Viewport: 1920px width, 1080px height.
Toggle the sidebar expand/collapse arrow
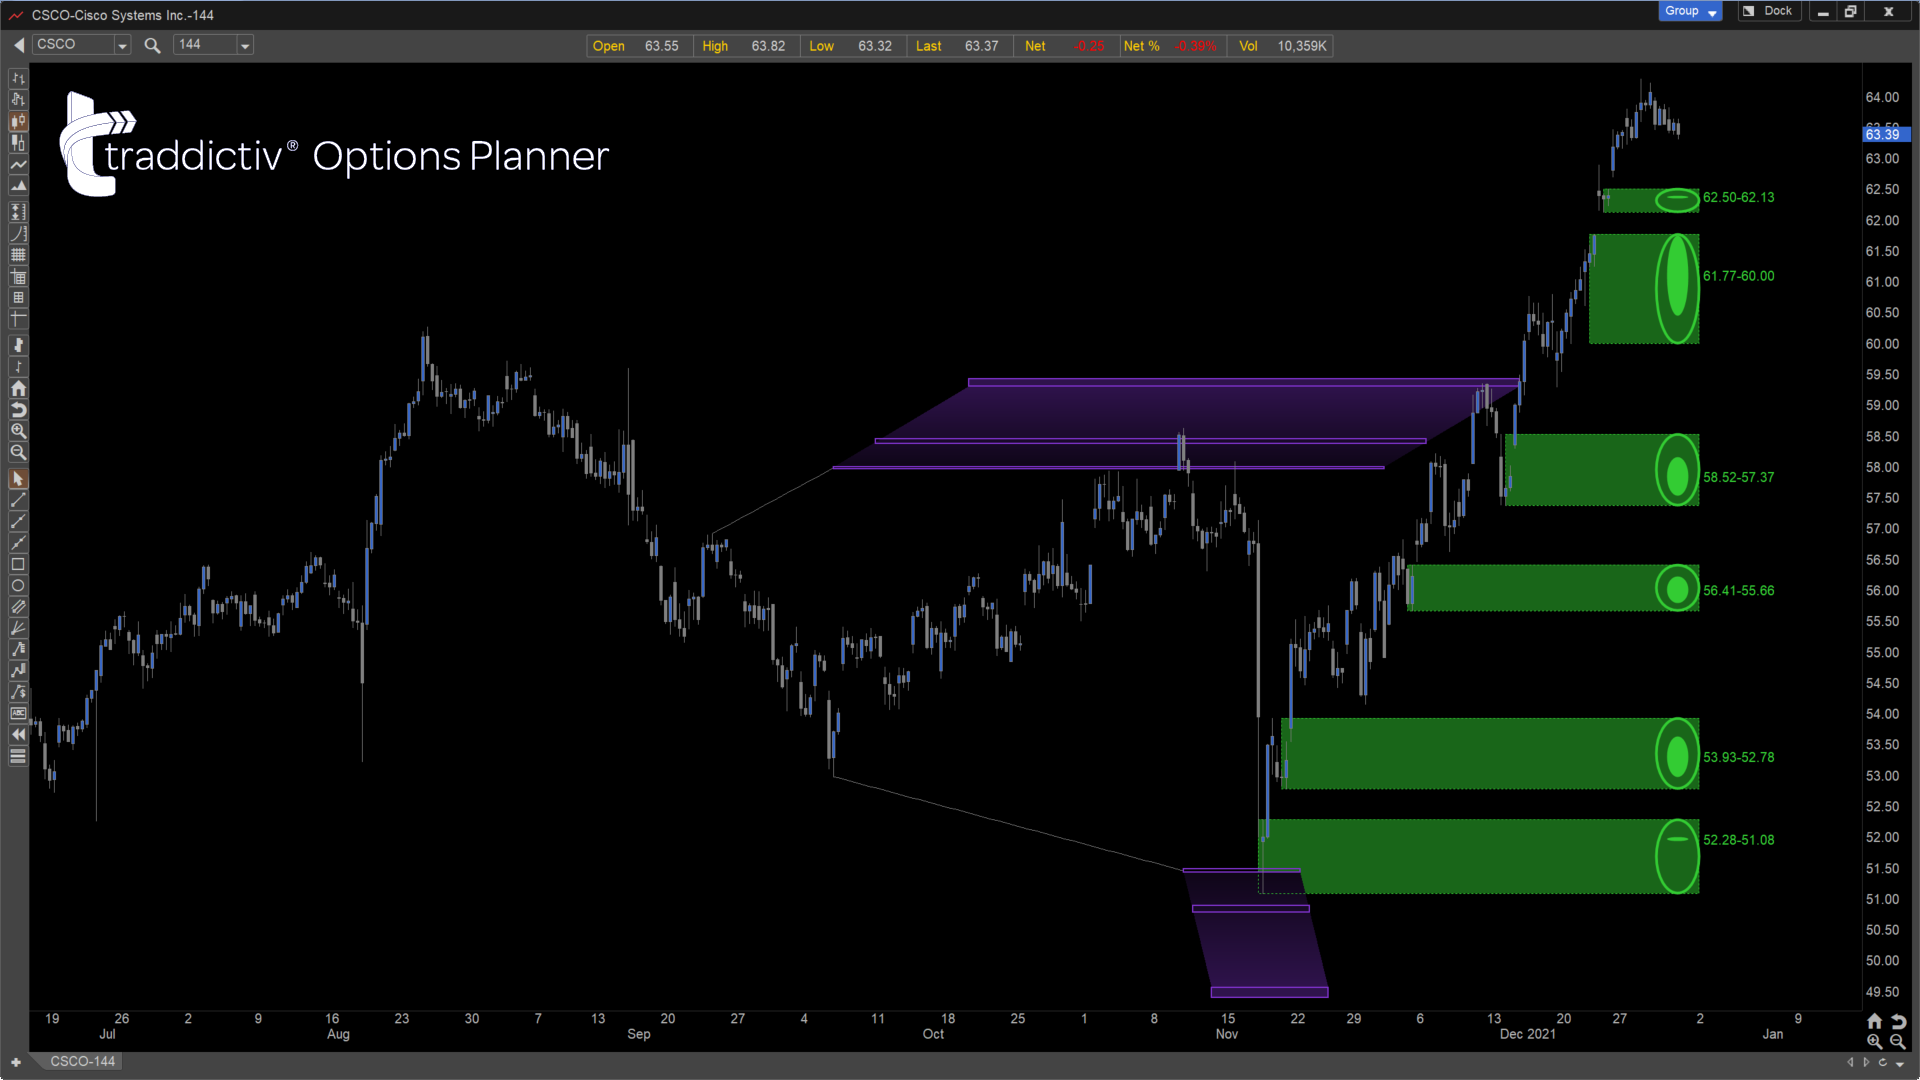(18, 735)
